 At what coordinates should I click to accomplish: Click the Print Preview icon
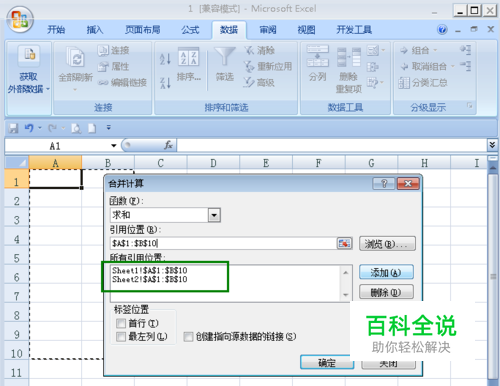[76, 128]
